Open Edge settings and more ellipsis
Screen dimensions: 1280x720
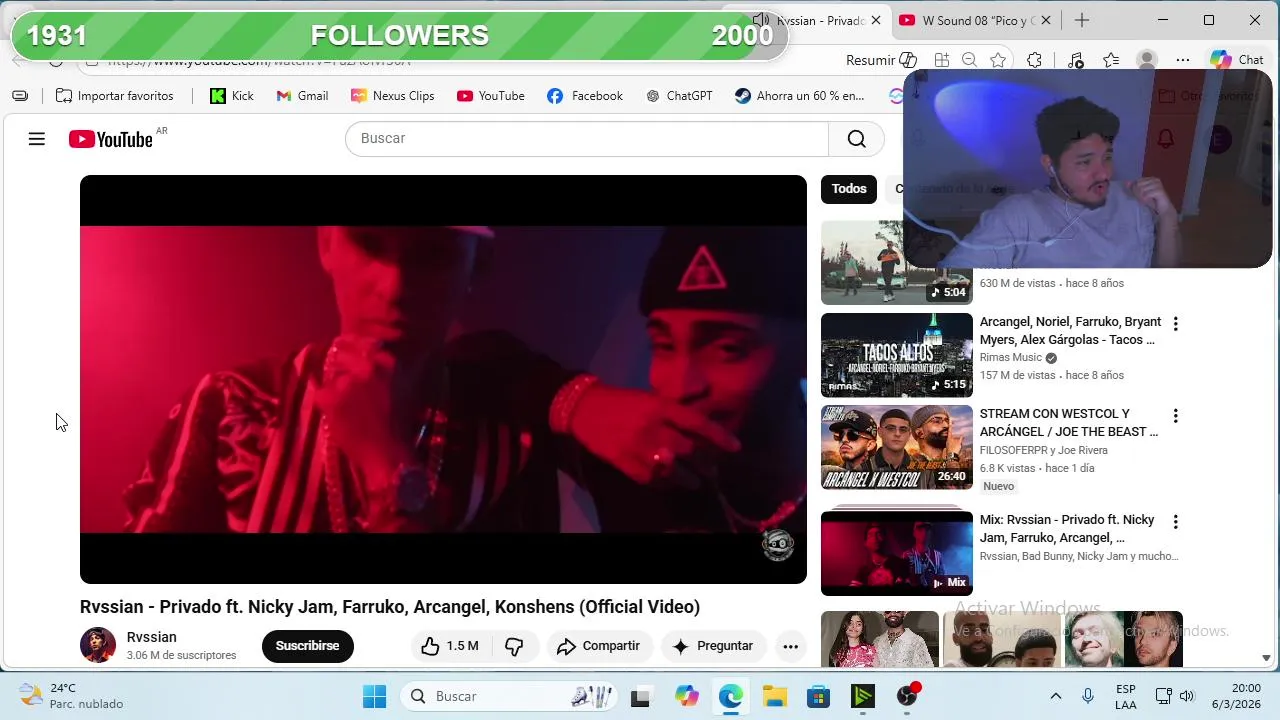pos(1183,60)
